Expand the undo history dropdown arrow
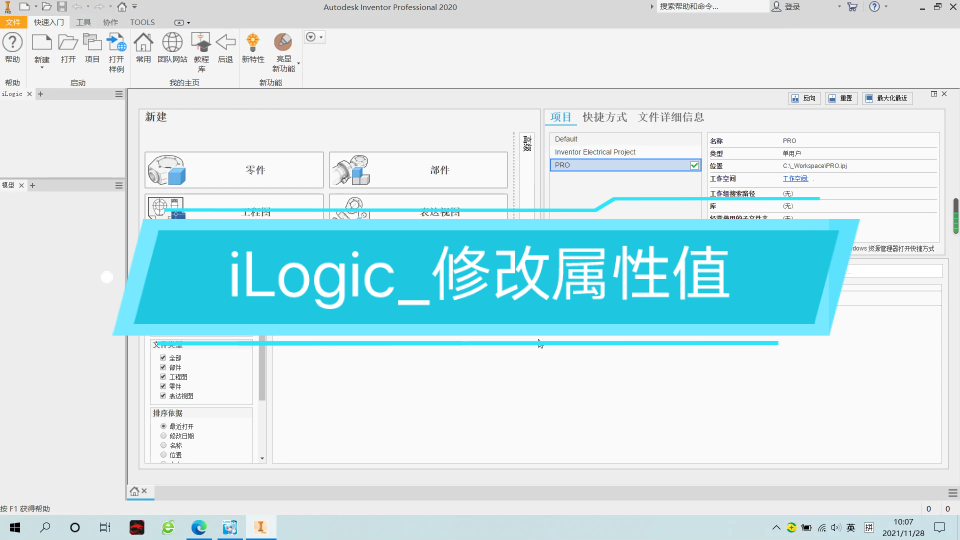Viewport: 960px width, 540px height. pyautogui.click(x=88, y=7)
